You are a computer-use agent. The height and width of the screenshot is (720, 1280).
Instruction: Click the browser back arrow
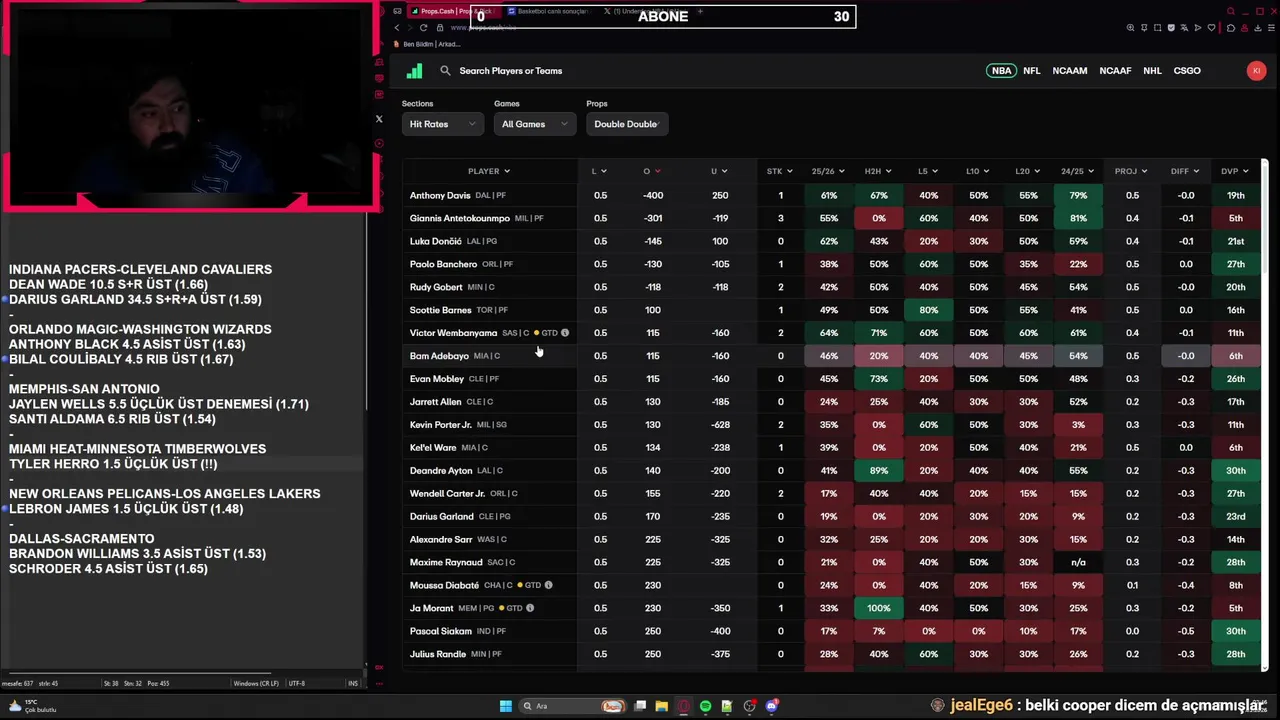[x=397, y=28]
